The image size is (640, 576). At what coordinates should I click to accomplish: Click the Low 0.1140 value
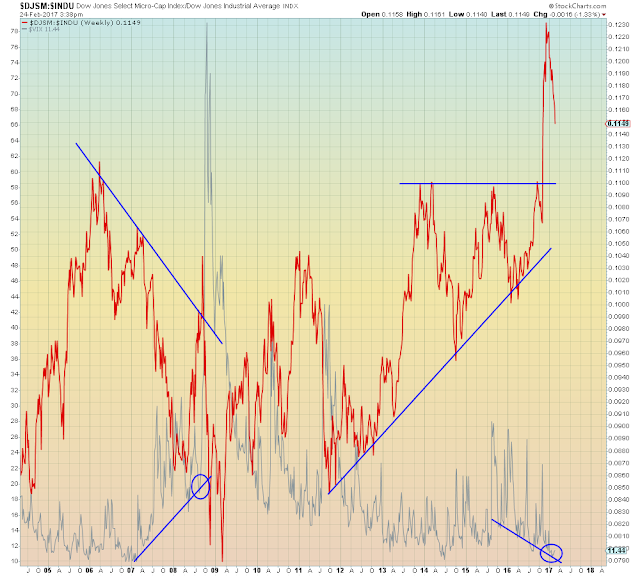468,14
